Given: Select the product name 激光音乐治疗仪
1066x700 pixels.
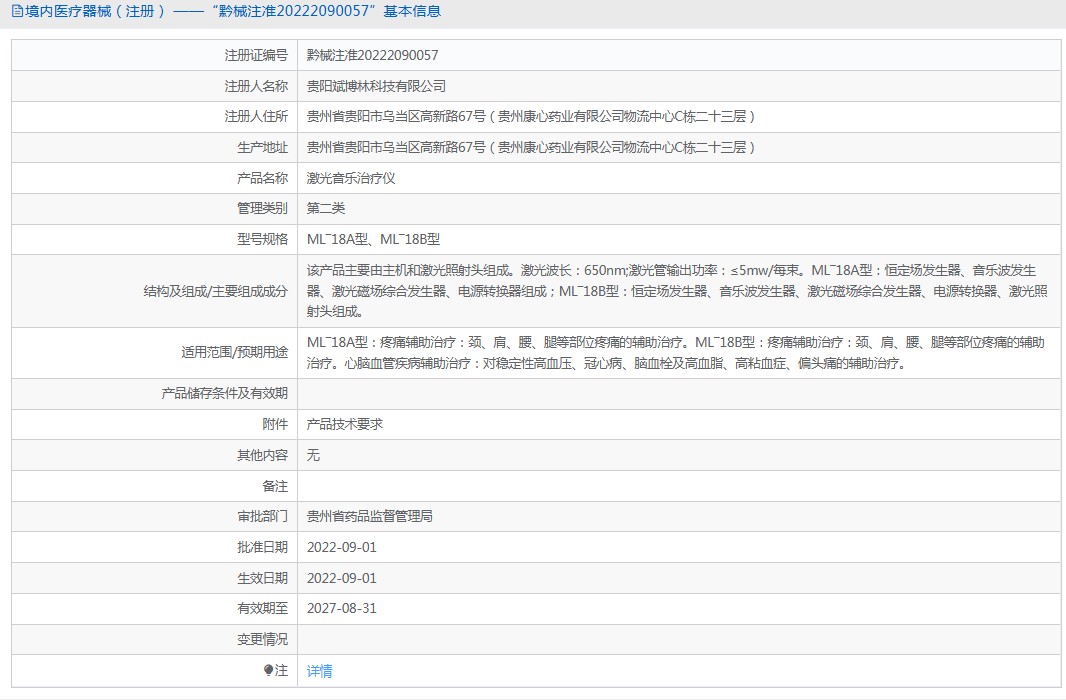Looking at the screenshot, I should click(x=351, y=178).
